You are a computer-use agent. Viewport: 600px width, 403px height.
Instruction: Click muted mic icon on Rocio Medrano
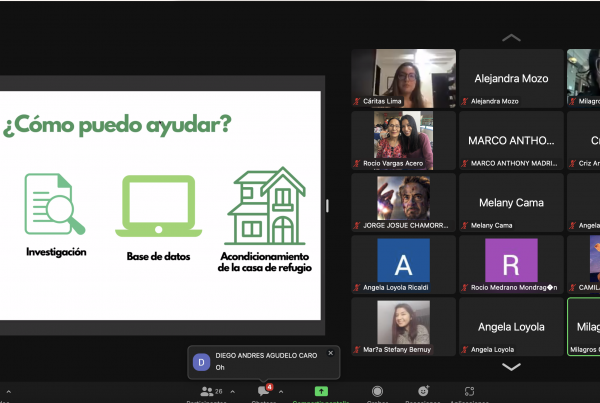pyautogui.click(x=465, y=287)
